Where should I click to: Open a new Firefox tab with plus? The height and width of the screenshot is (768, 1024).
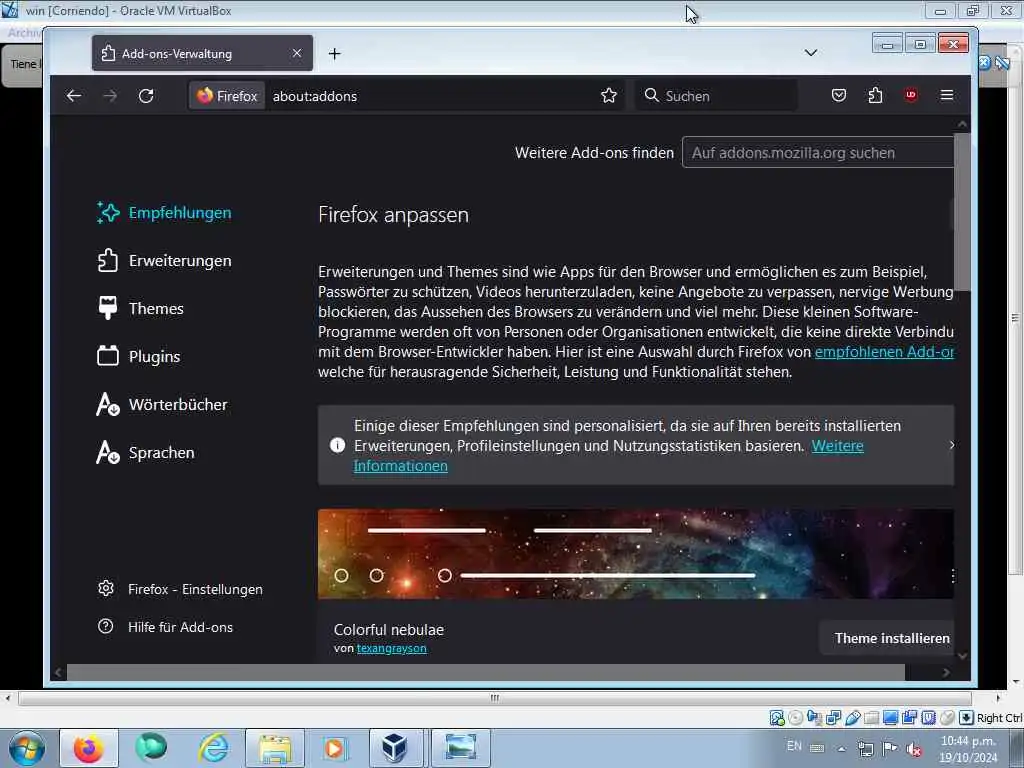pyautogui.click(x=334, y=54)
